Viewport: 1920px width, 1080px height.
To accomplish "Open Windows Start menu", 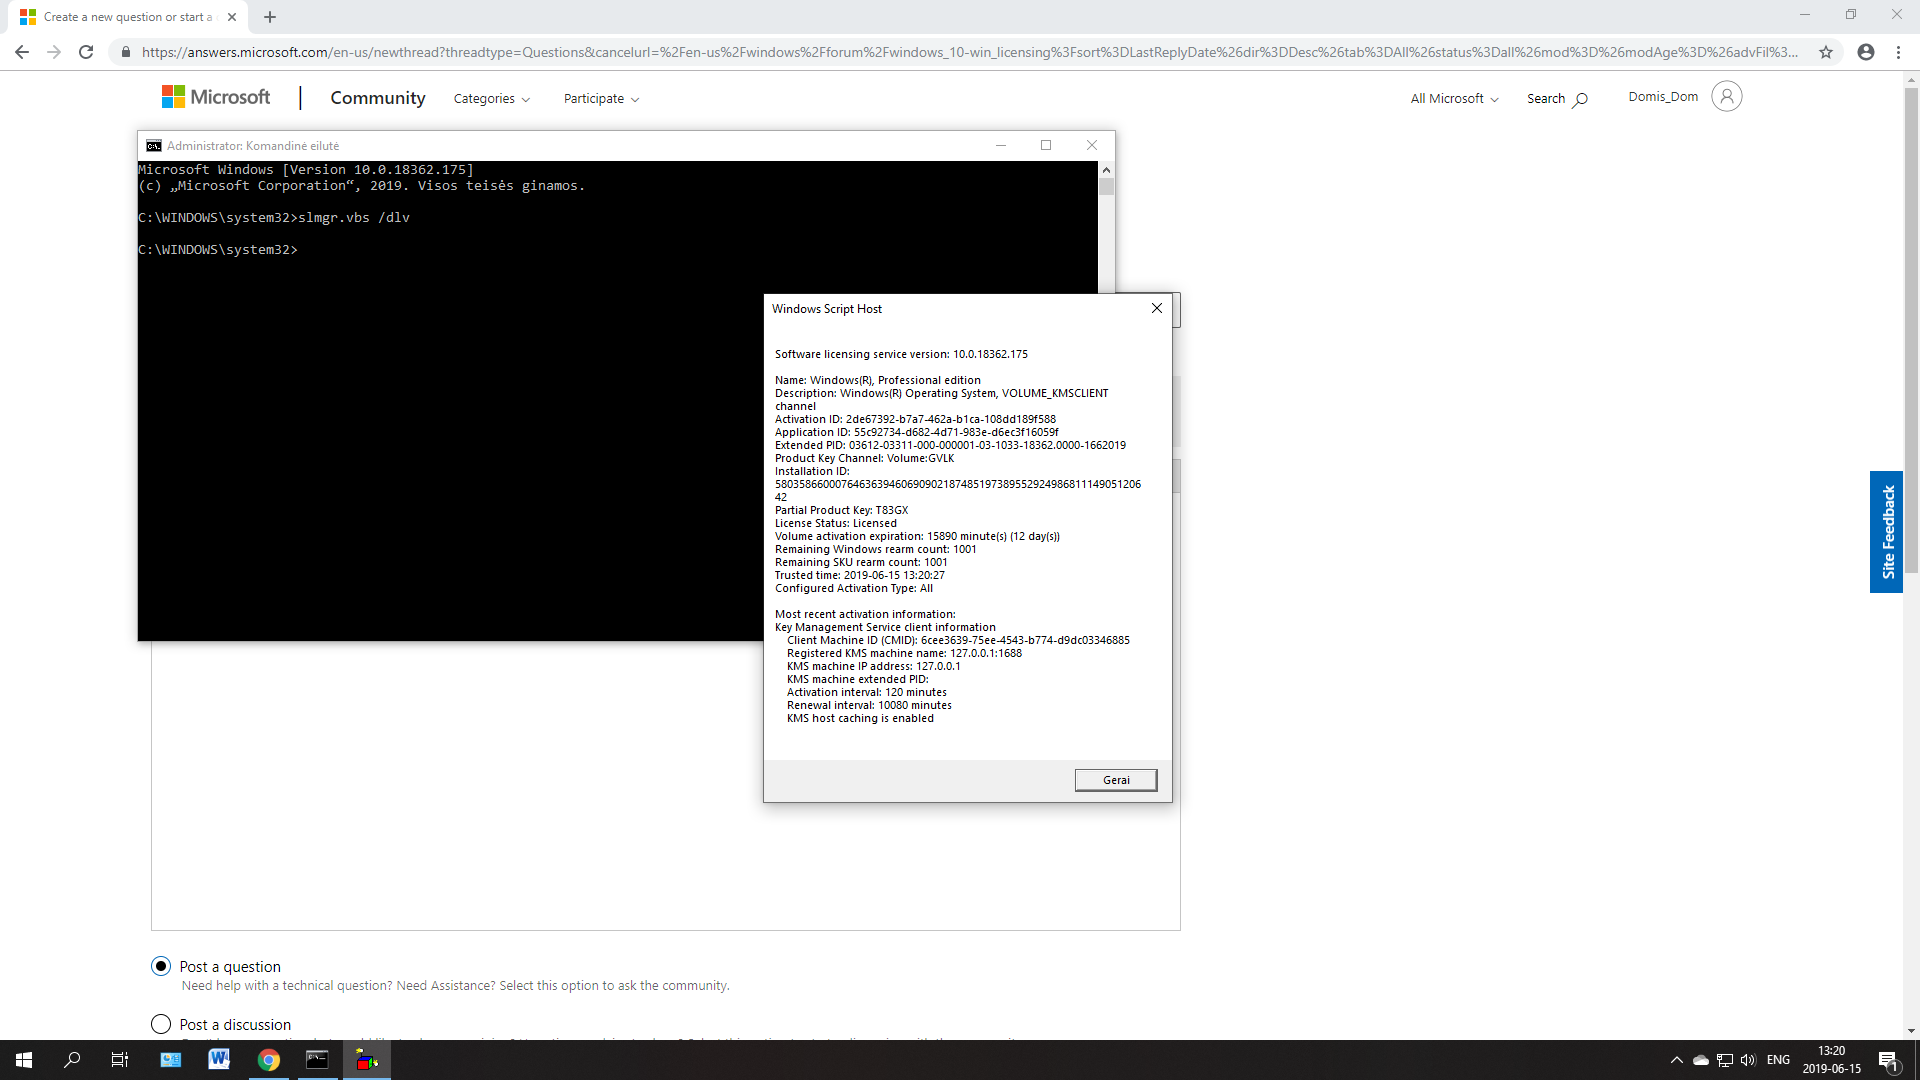I will pyautogui.click(x=24, y=1060).
